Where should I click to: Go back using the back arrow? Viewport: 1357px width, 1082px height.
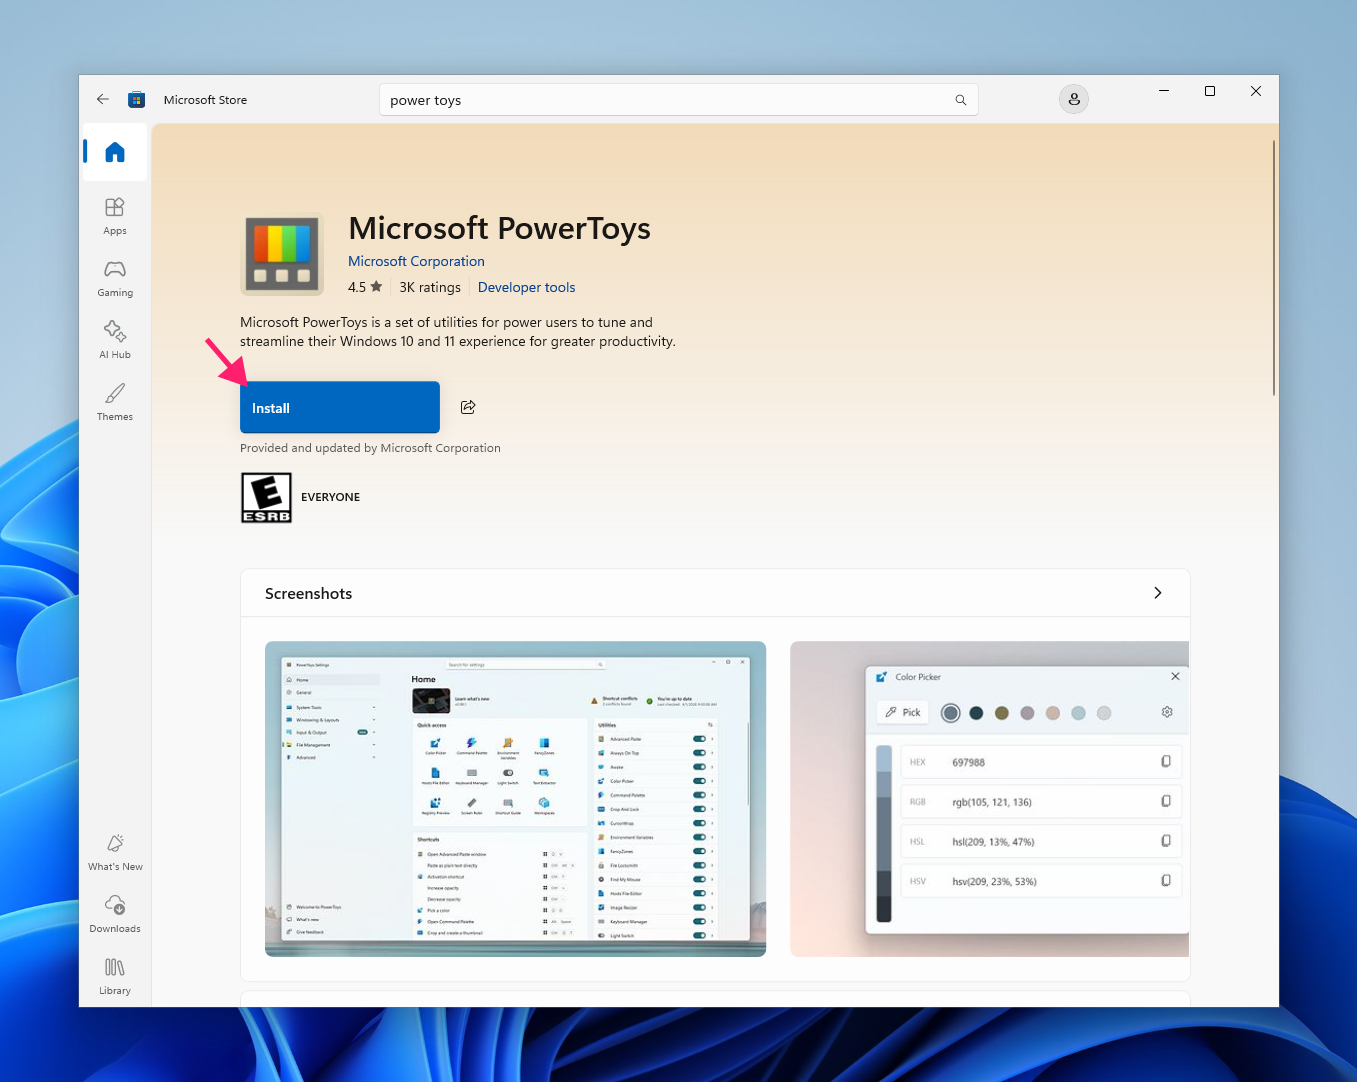point(102,100)
